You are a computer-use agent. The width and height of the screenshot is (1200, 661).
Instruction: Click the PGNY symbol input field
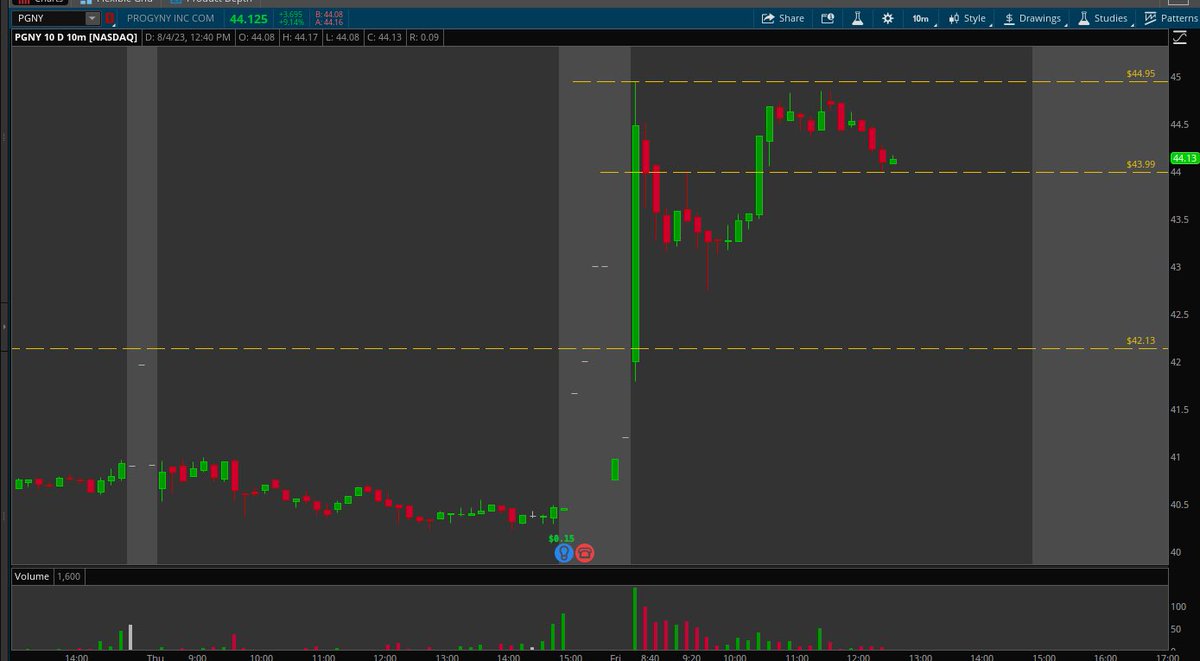click(48, 18)
